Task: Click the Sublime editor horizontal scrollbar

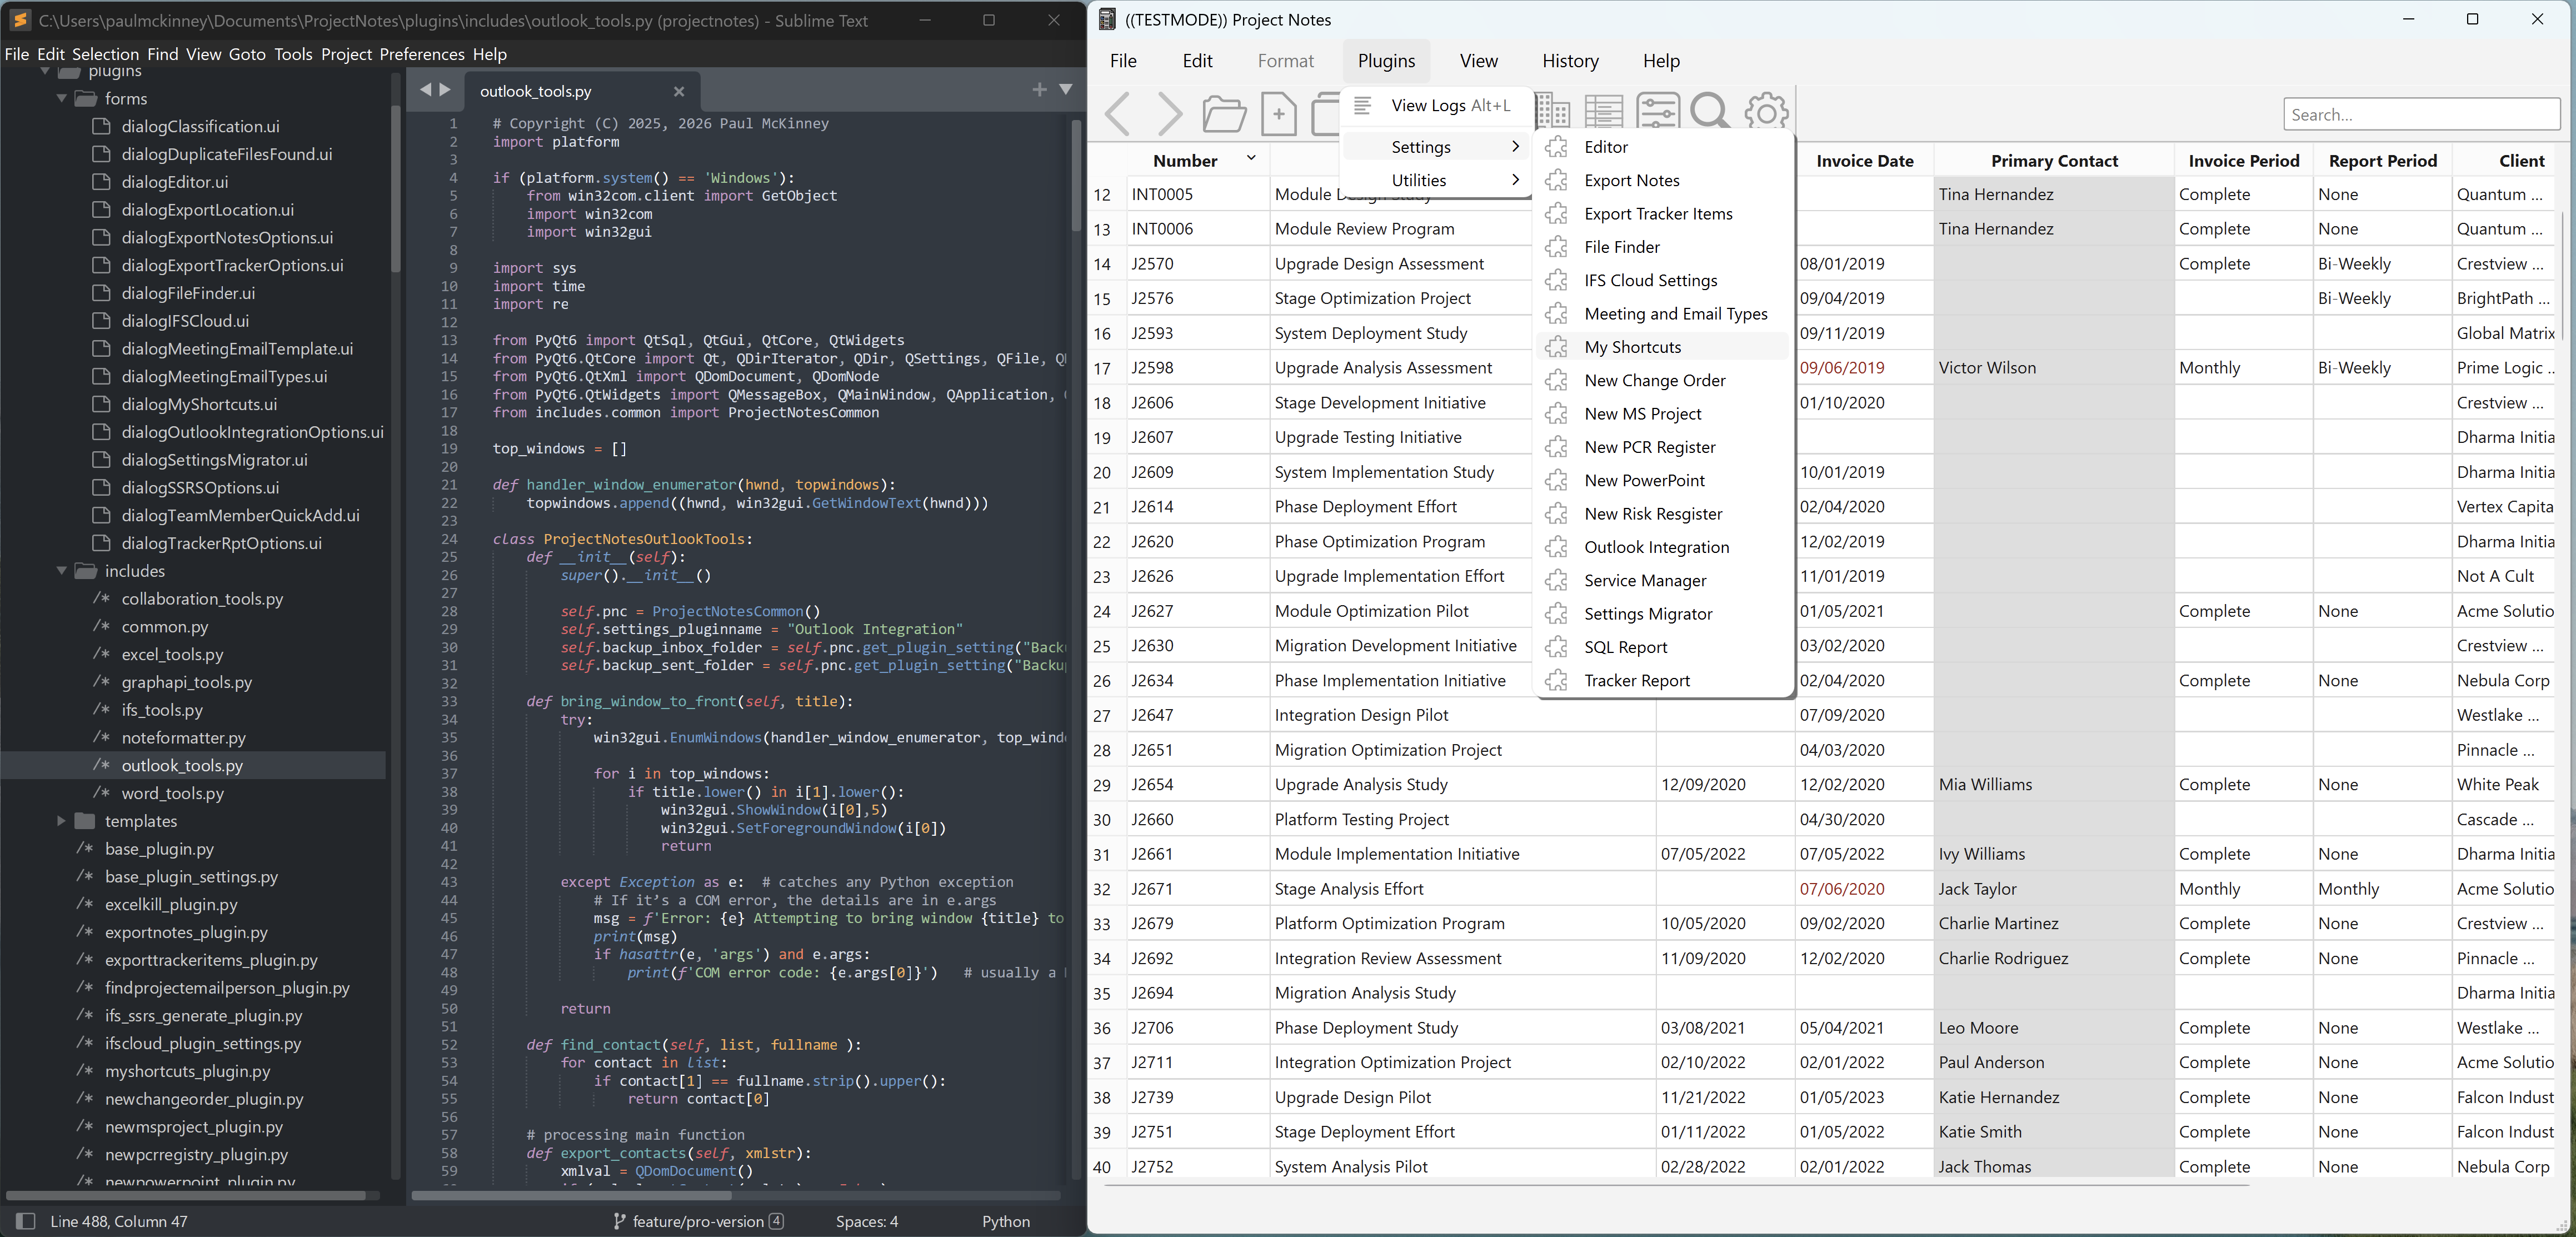Action: [572, 1195]
